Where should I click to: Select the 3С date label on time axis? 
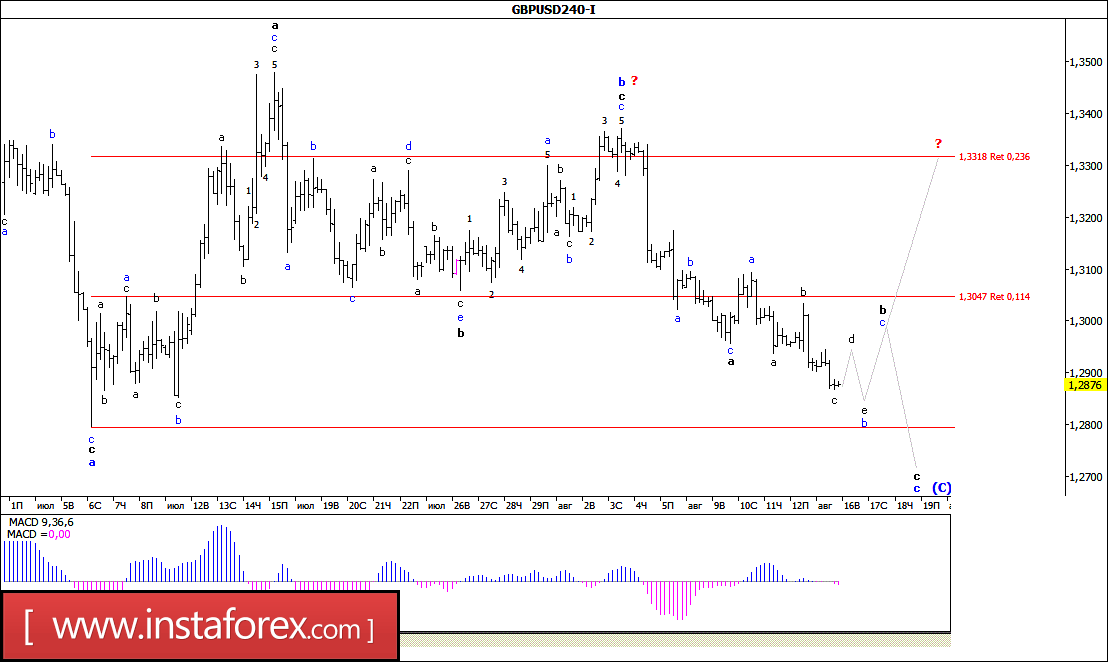point(616,506)
